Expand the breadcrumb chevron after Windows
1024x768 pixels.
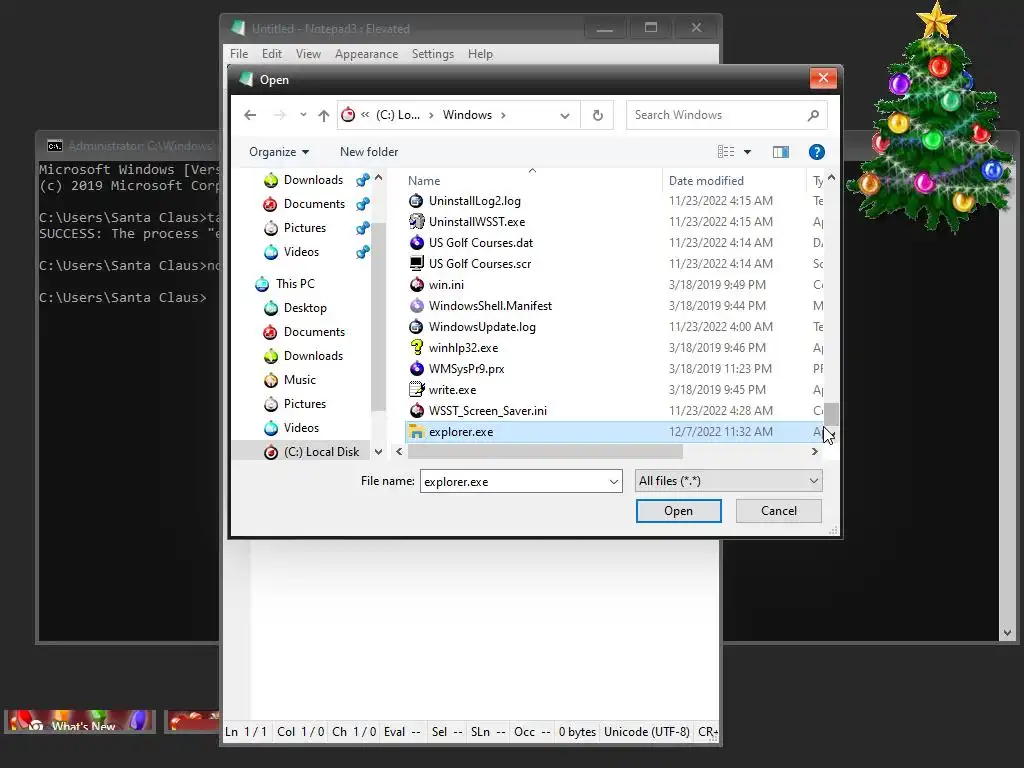tap(503, 116)
